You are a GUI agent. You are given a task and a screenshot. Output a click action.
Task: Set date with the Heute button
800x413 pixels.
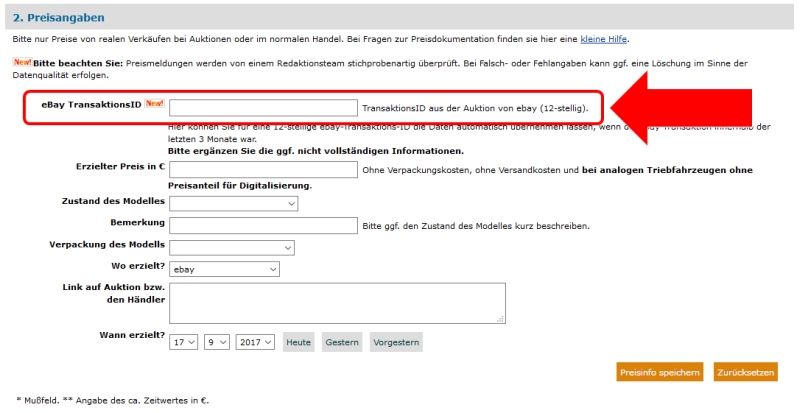(x=298, y=342)
